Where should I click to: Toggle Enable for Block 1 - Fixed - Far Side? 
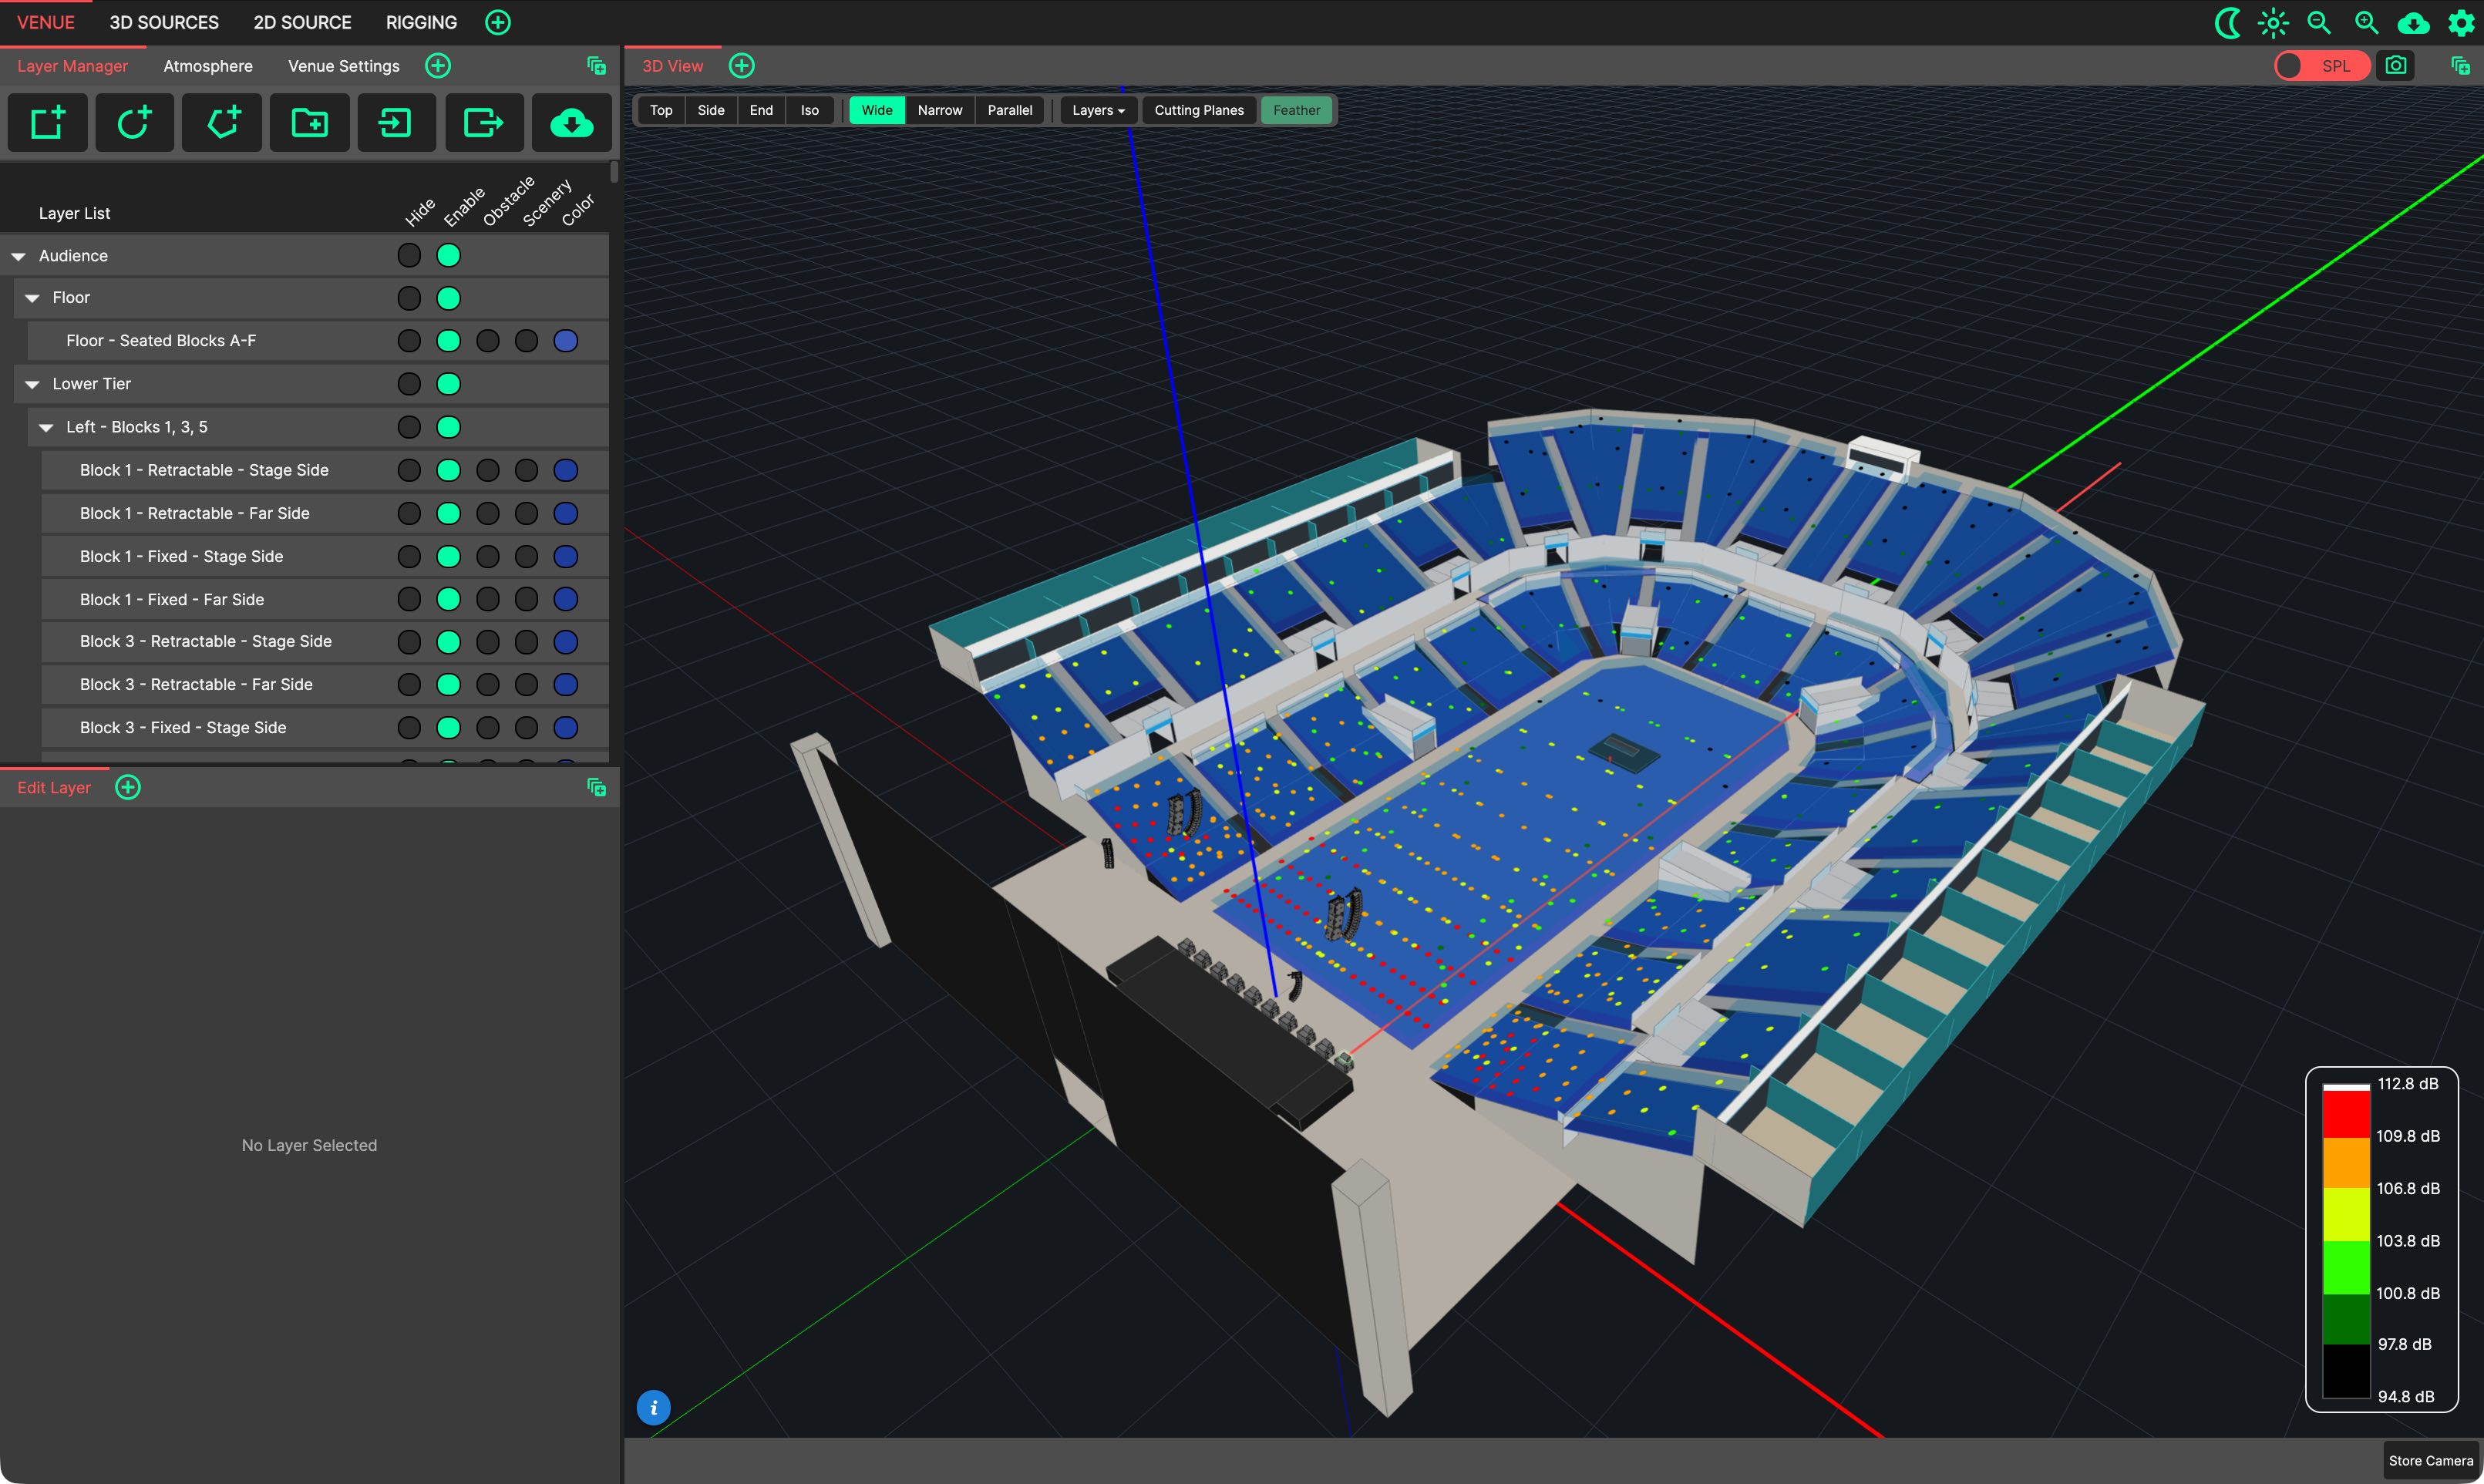click(449, 599)
